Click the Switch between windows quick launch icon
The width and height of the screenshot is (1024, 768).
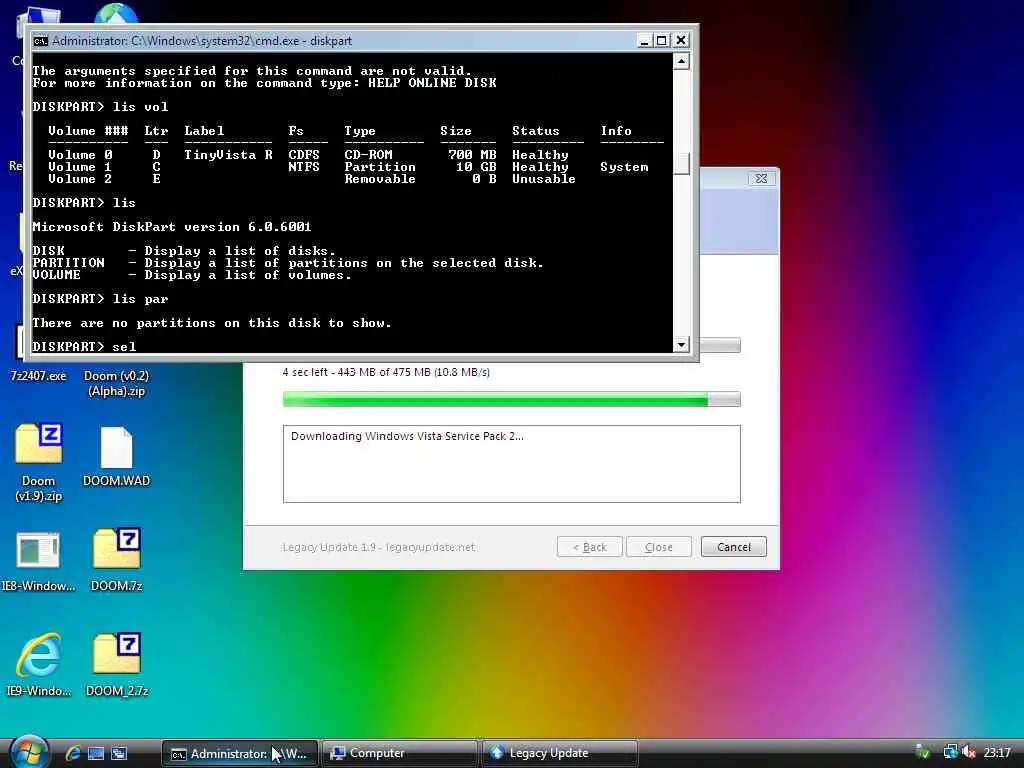[119, 753]
